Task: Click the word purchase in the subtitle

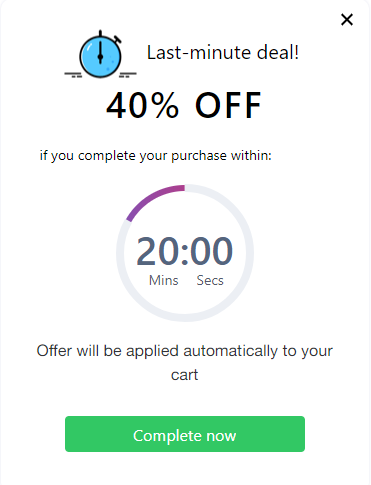Action: pos(199,156)
